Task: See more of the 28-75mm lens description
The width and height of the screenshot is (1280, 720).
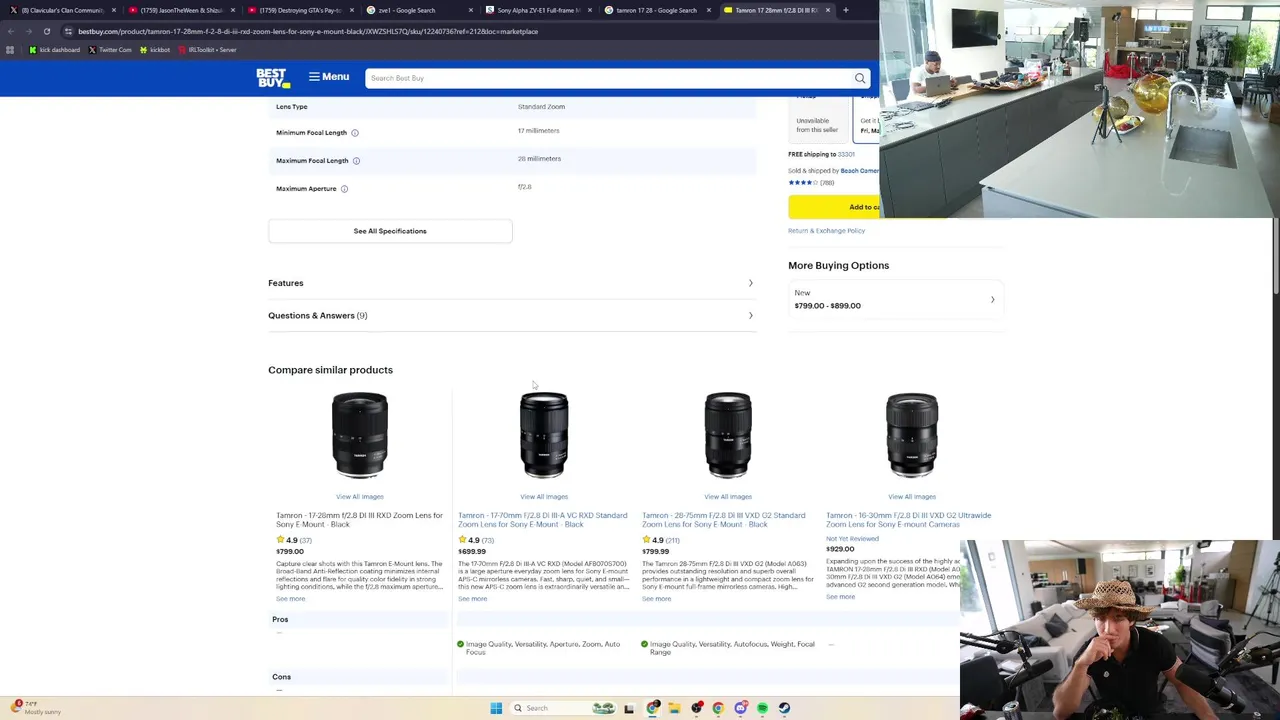Action: [656, 599]
